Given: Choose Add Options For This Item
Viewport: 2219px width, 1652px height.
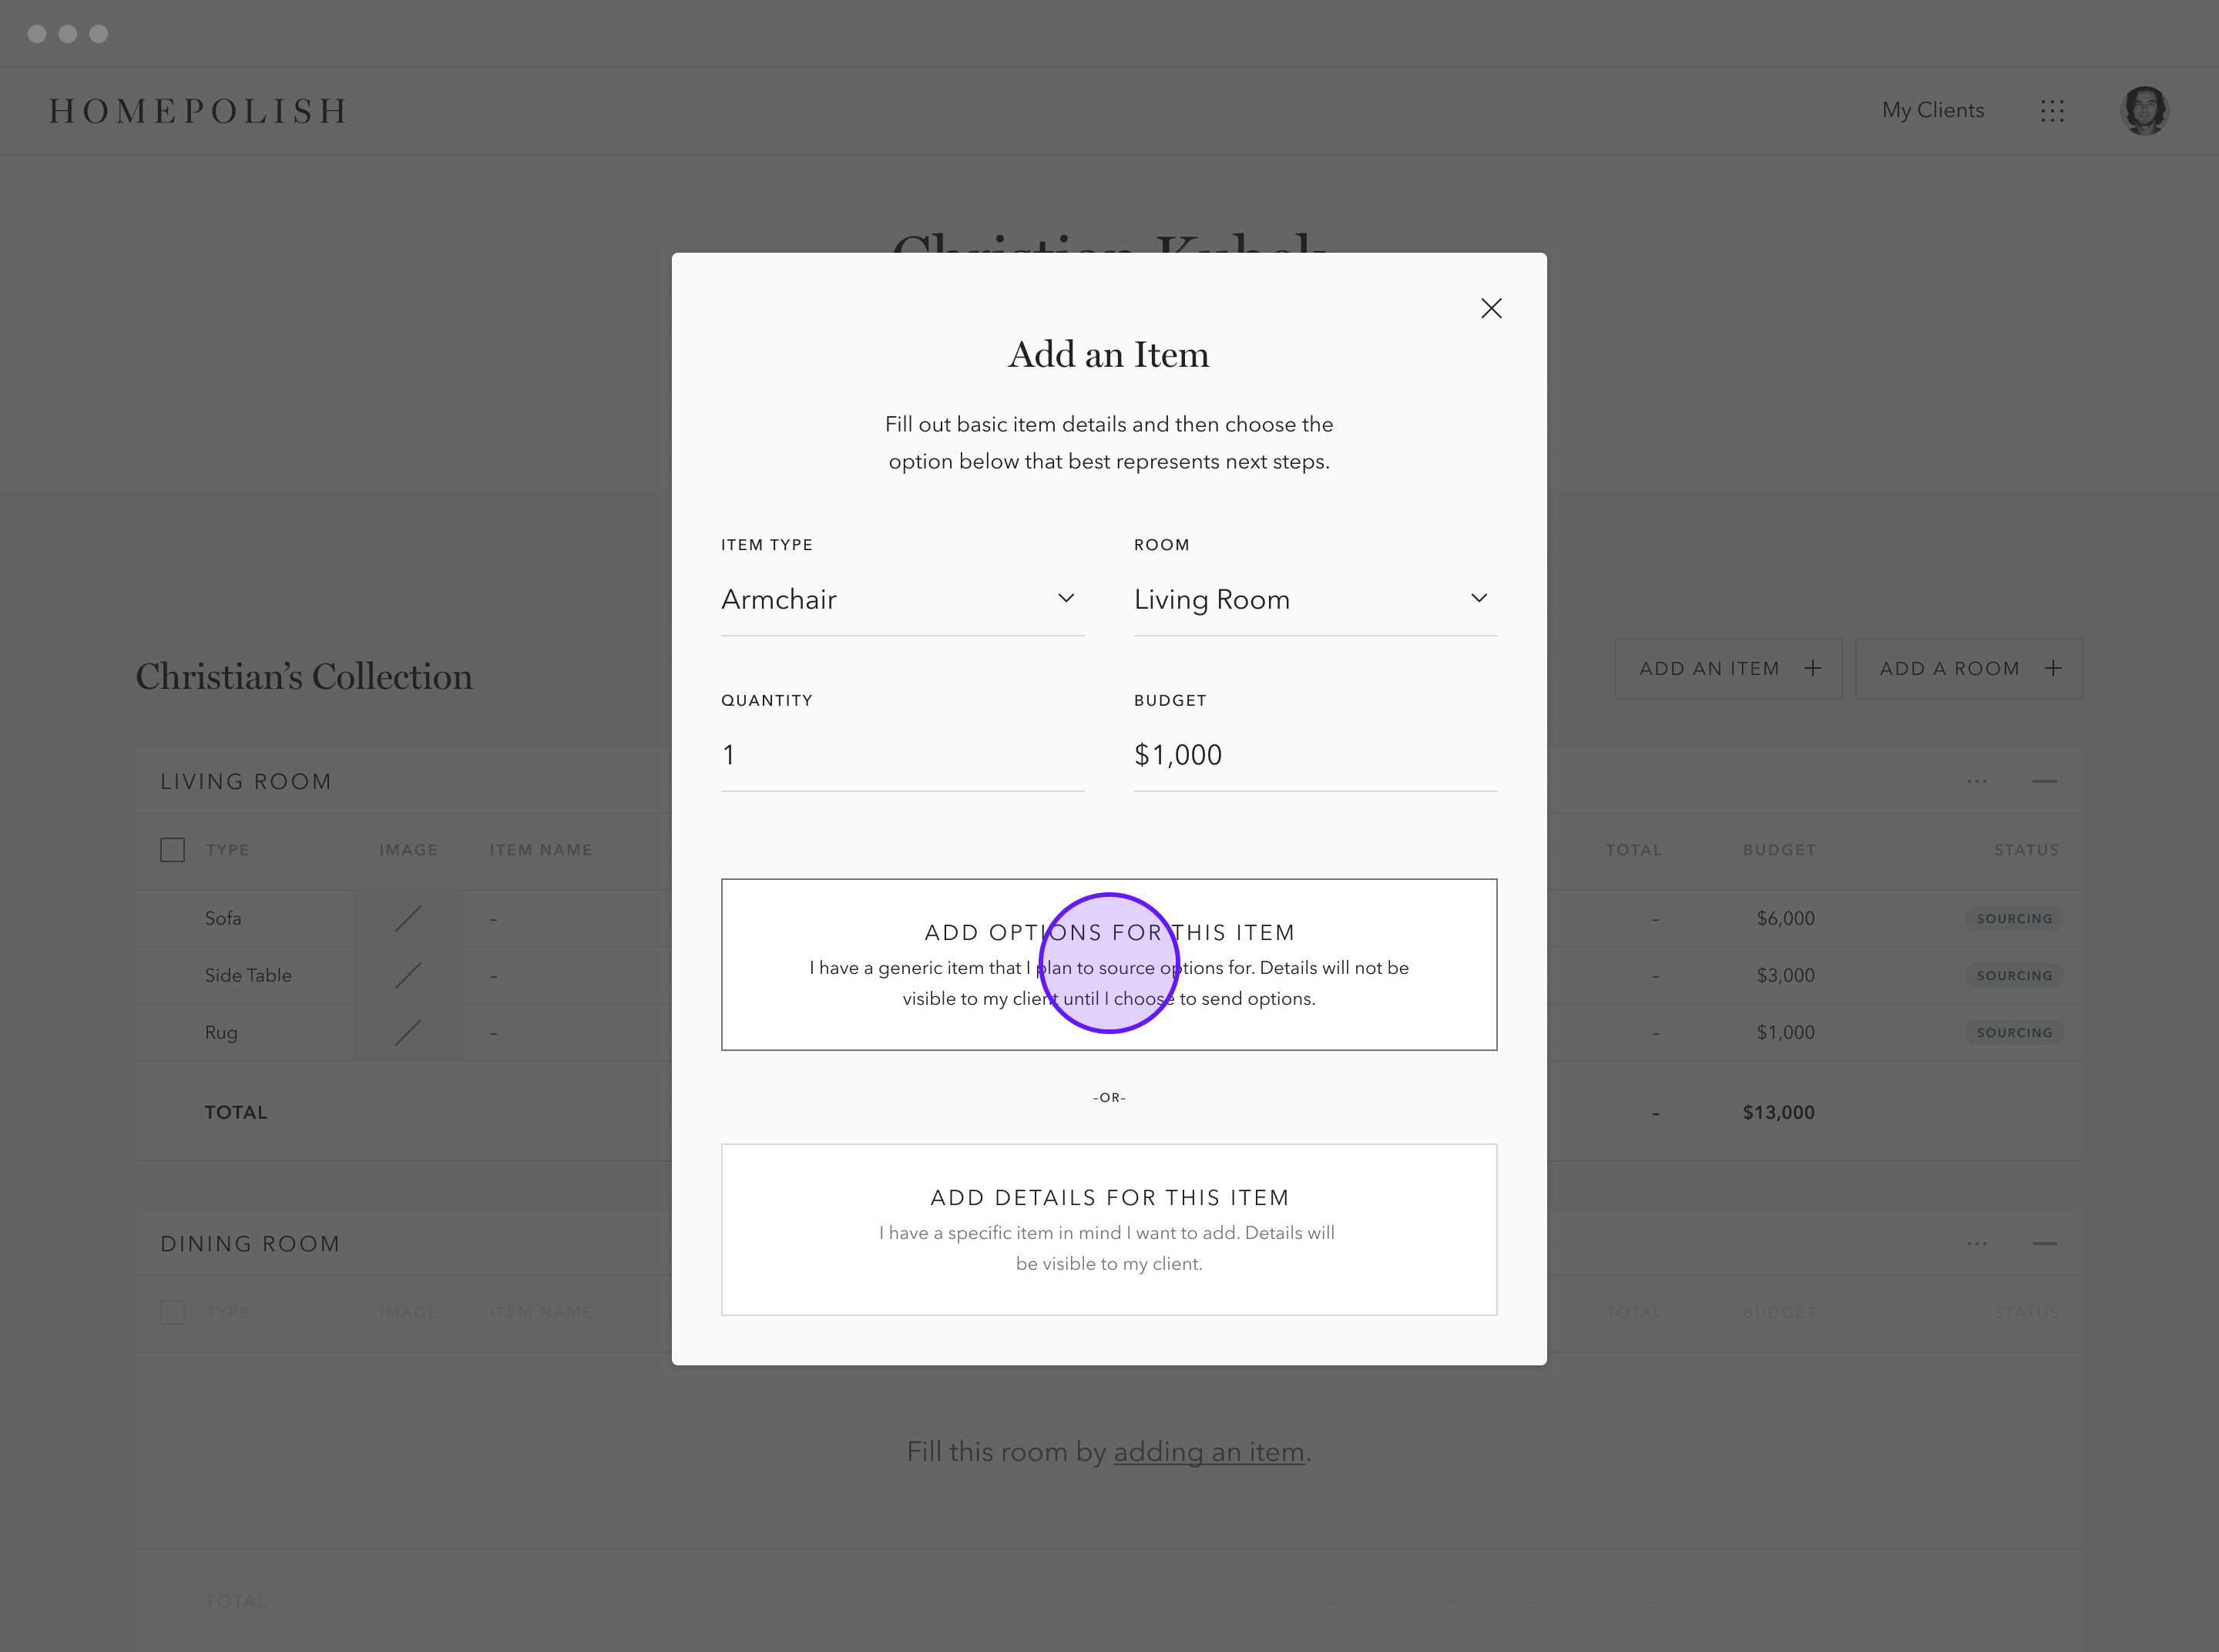Looking at the screenshot, I should (1109, 964).
